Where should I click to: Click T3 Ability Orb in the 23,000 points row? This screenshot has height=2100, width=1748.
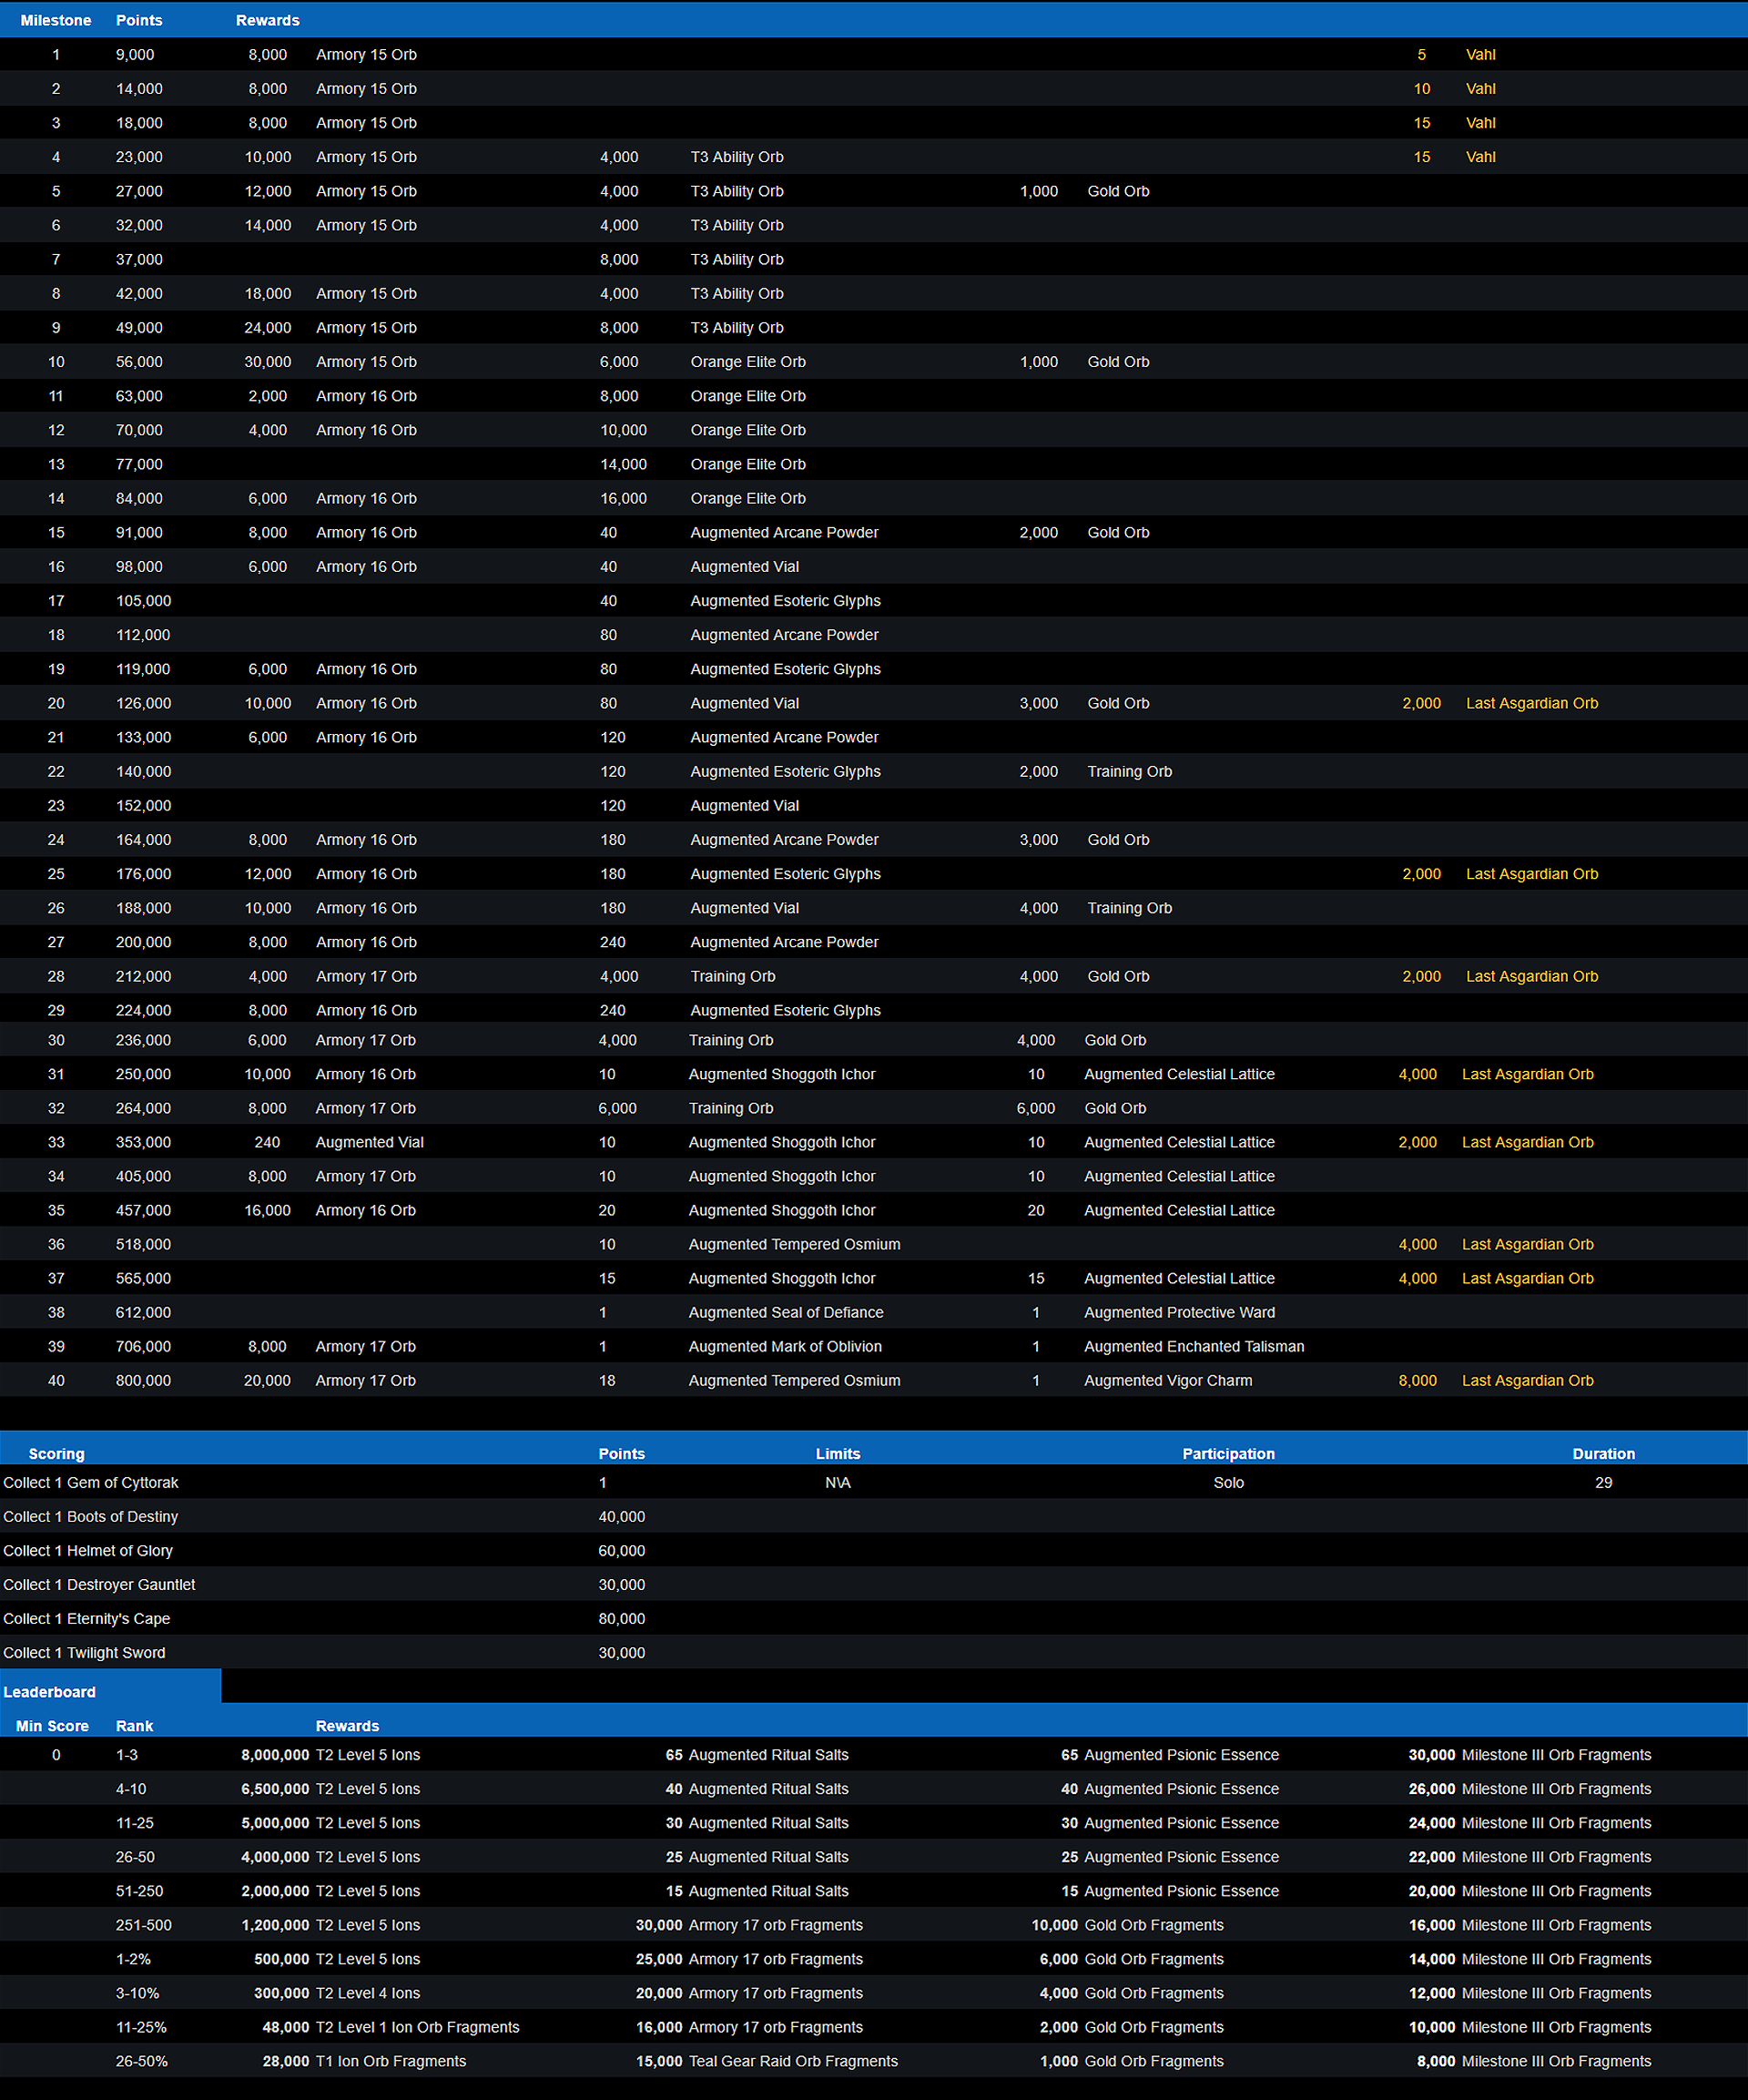[x=737, y=157]
